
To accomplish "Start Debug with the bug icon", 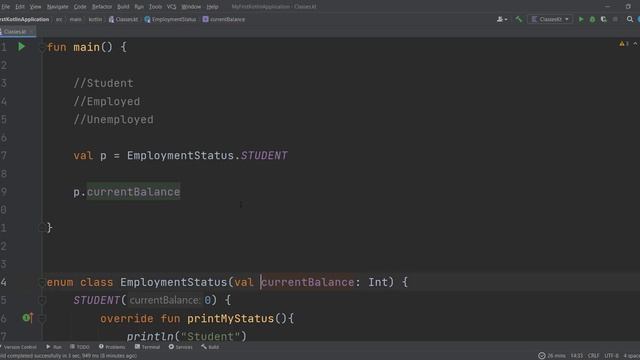I will [592, 19].
